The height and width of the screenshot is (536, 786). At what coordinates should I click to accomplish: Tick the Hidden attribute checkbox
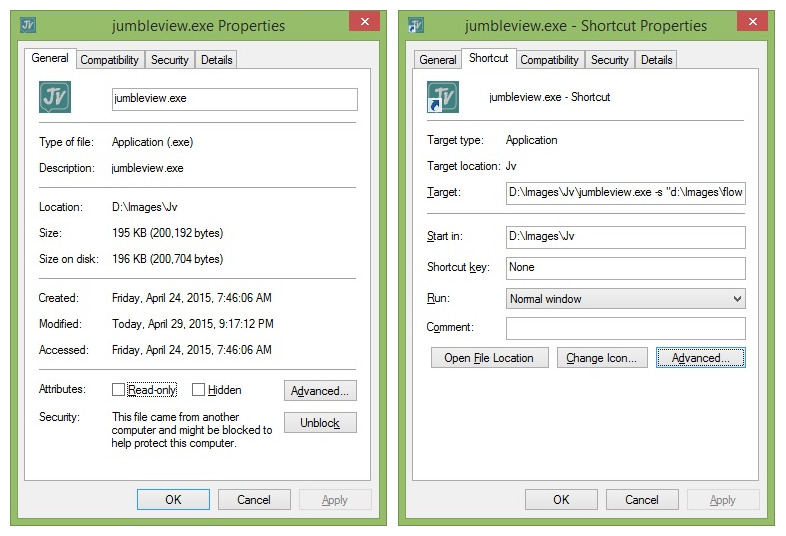(199, 390)
